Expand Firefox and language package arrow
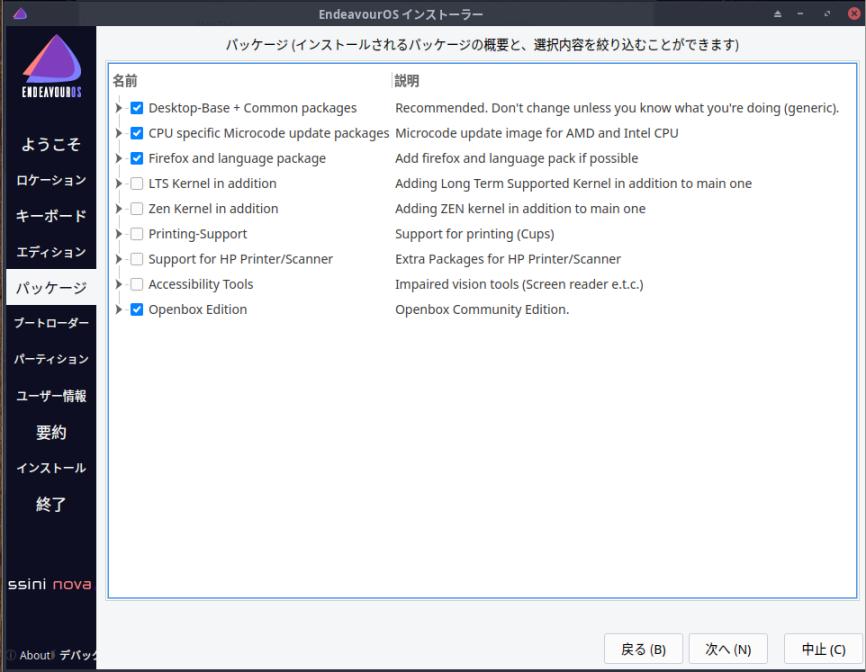The height and width of the screenshot is (672, 866). point(118,158)
